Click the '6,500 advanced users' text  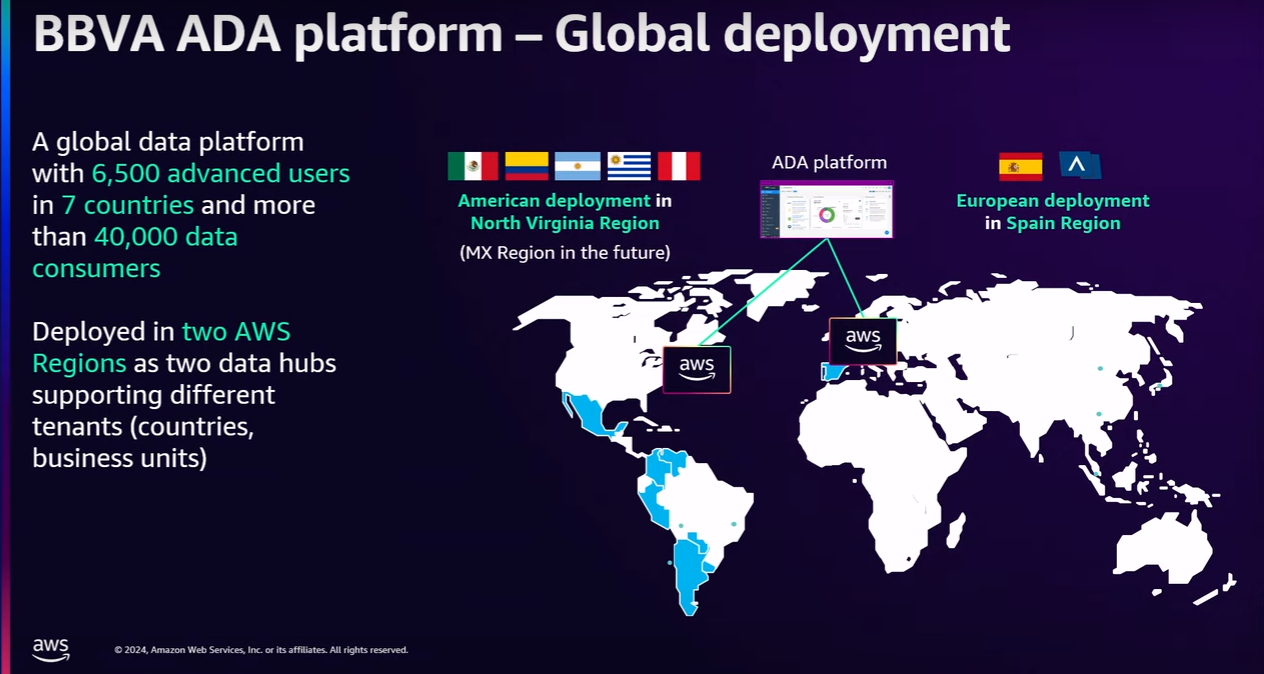(x=221, y=173)
